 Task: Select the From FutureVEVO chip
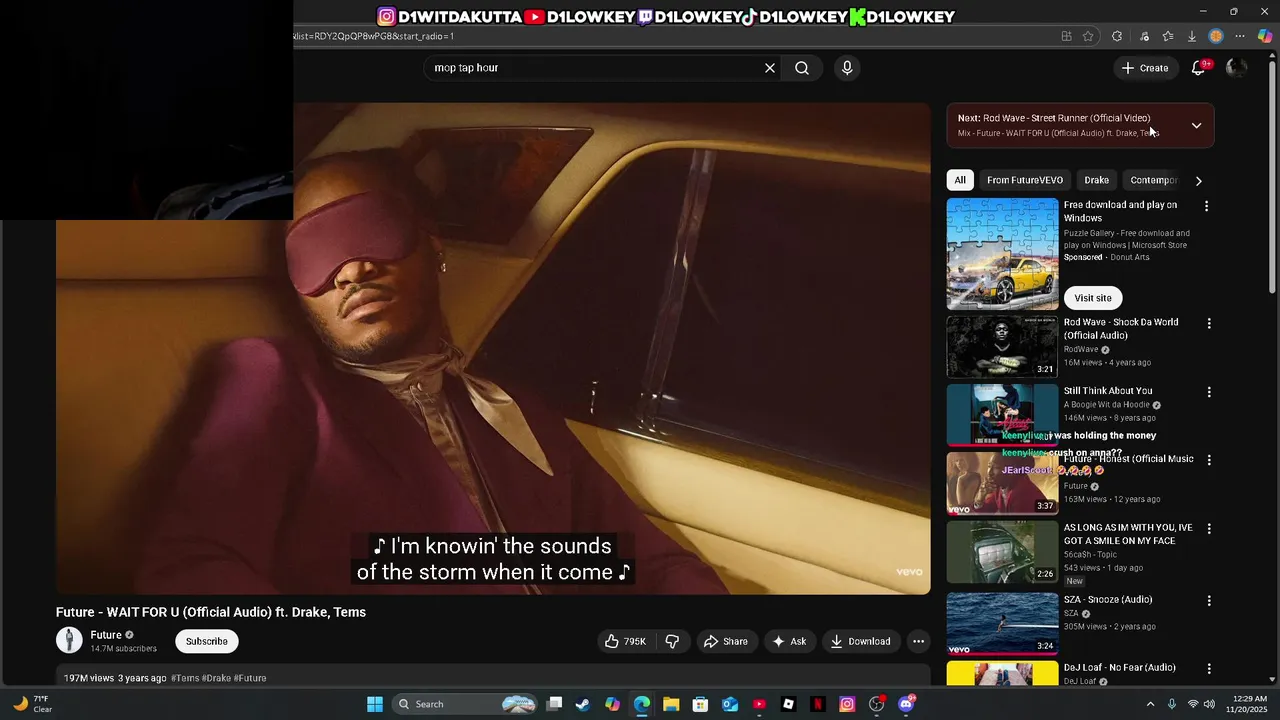pyautogui.click(x=1025, y=180)
